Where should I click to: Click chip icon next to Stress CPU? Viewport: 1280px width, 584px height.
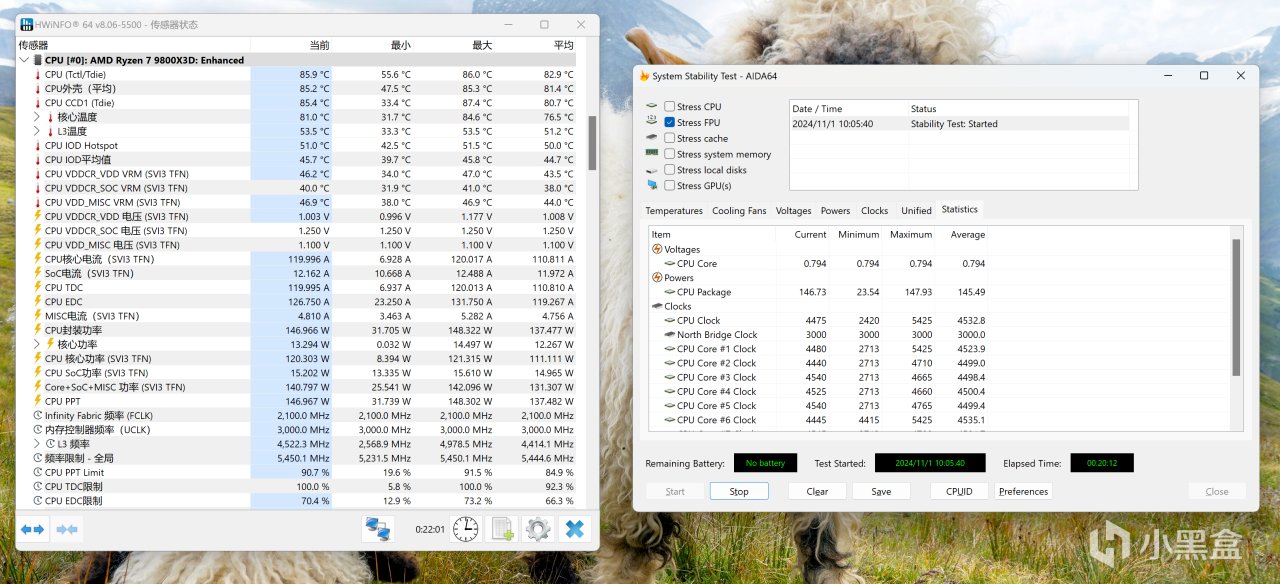[x=652, y=106]
